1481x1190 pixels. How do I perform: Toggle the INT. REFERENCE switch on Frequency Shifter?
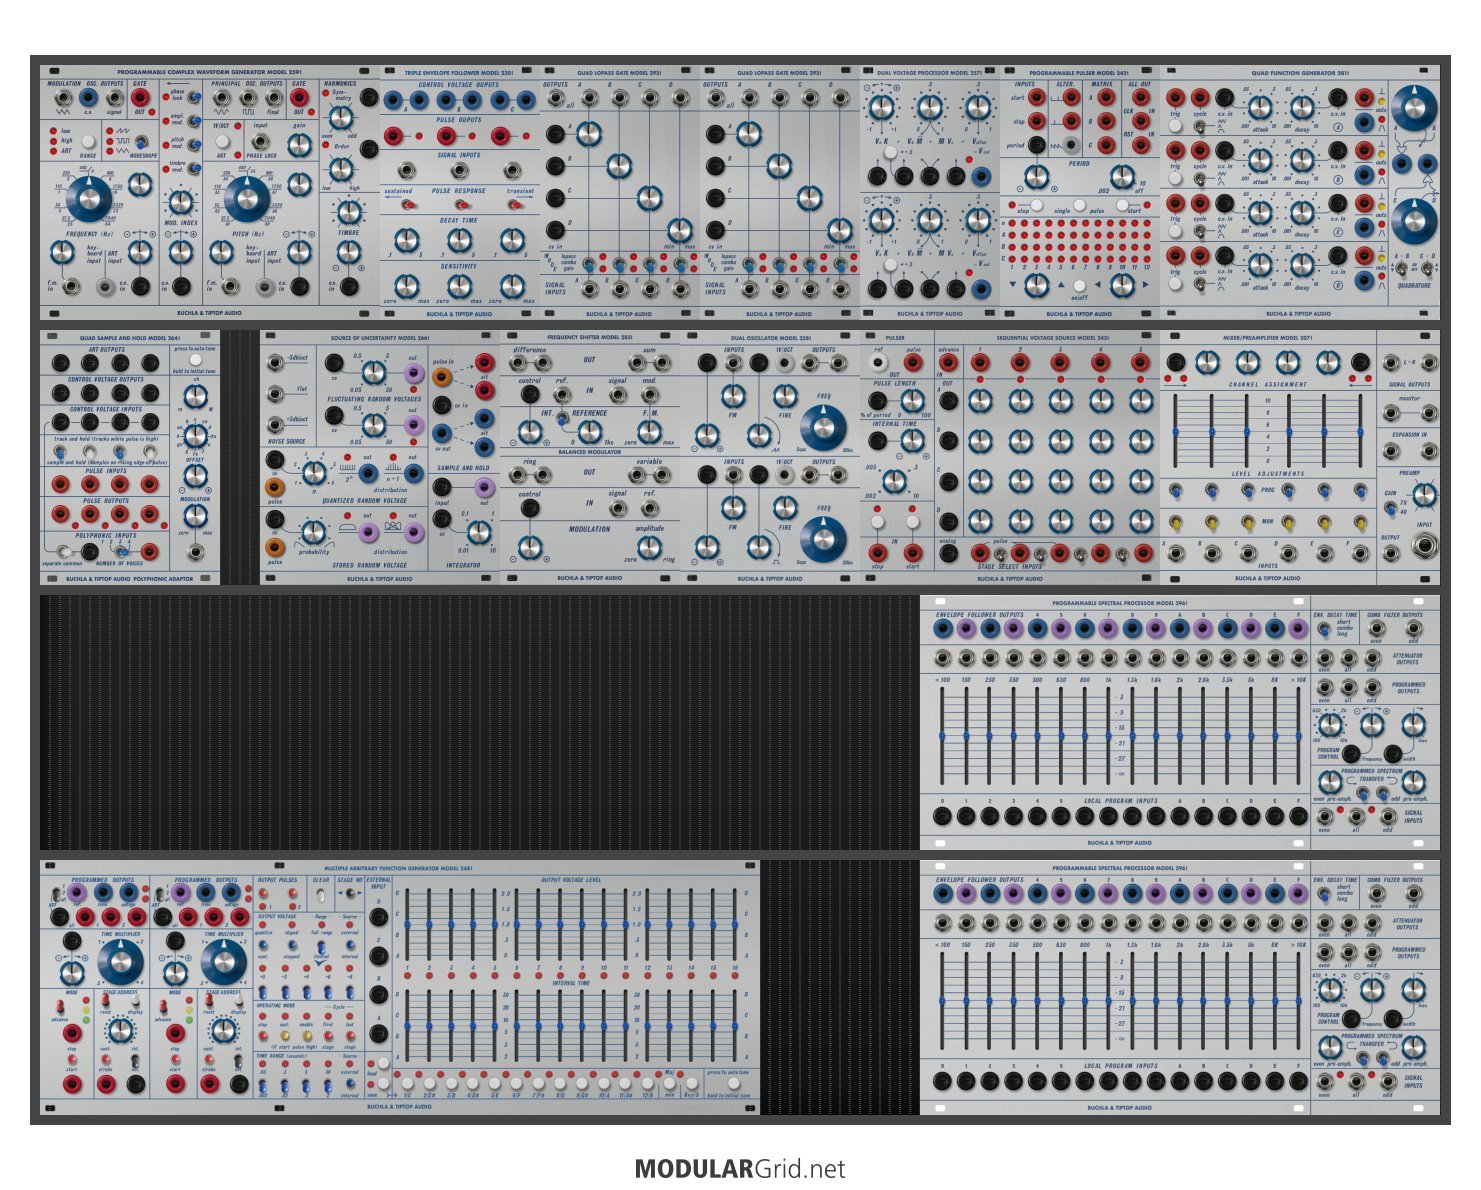[564, 416]
